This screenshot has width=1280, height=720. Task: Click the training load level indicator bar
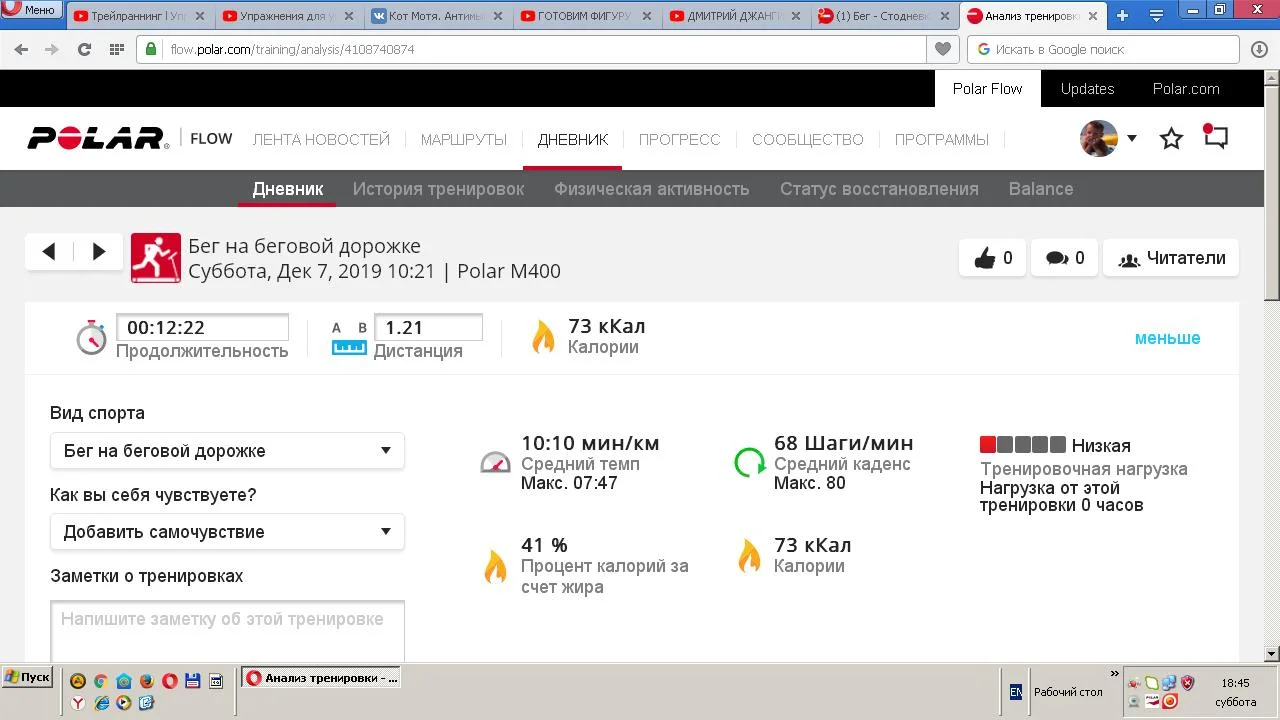(x=1022, y=445)
